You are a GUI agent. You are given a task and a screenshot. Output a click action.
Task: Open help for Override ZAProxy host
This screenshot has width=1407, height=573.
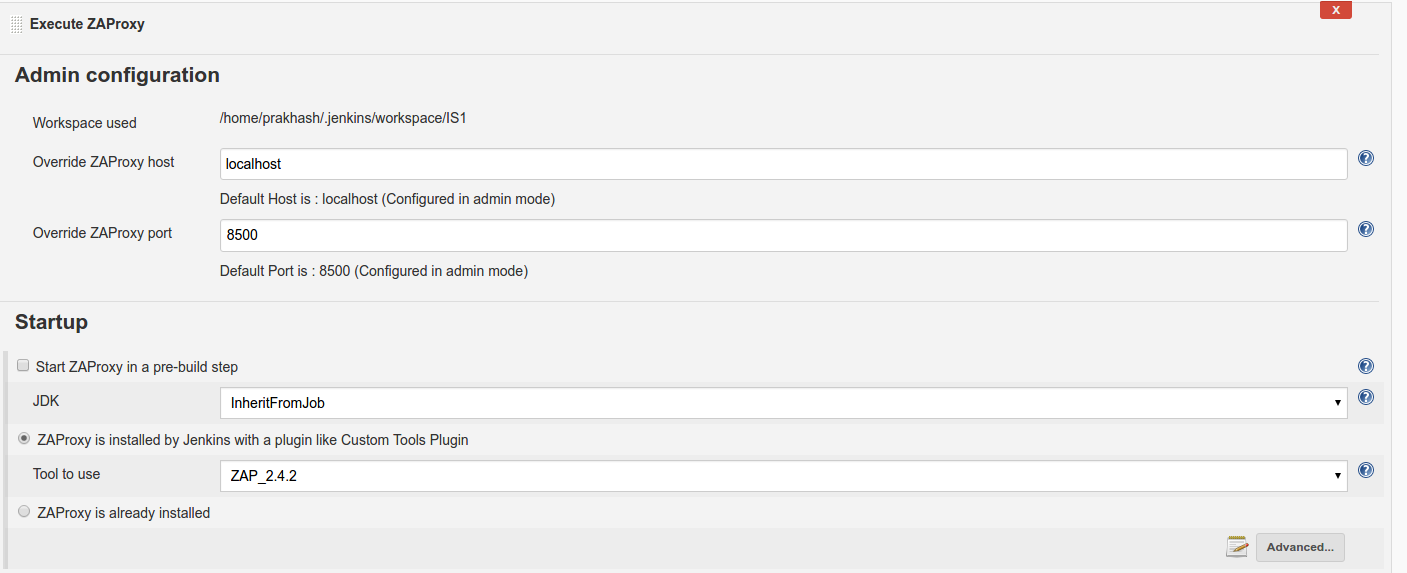[x=1366, y=158]
